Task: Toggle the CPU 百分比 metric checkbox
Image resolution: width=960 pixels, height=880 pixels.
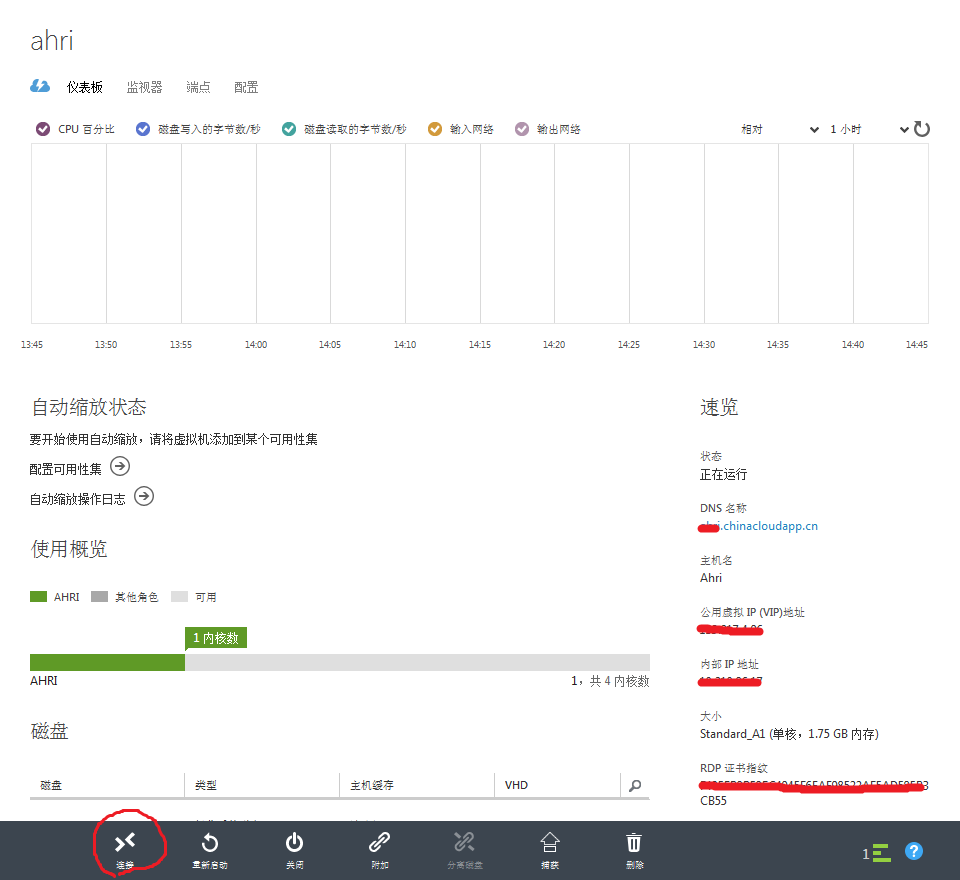Action: (x=43, y=129)
